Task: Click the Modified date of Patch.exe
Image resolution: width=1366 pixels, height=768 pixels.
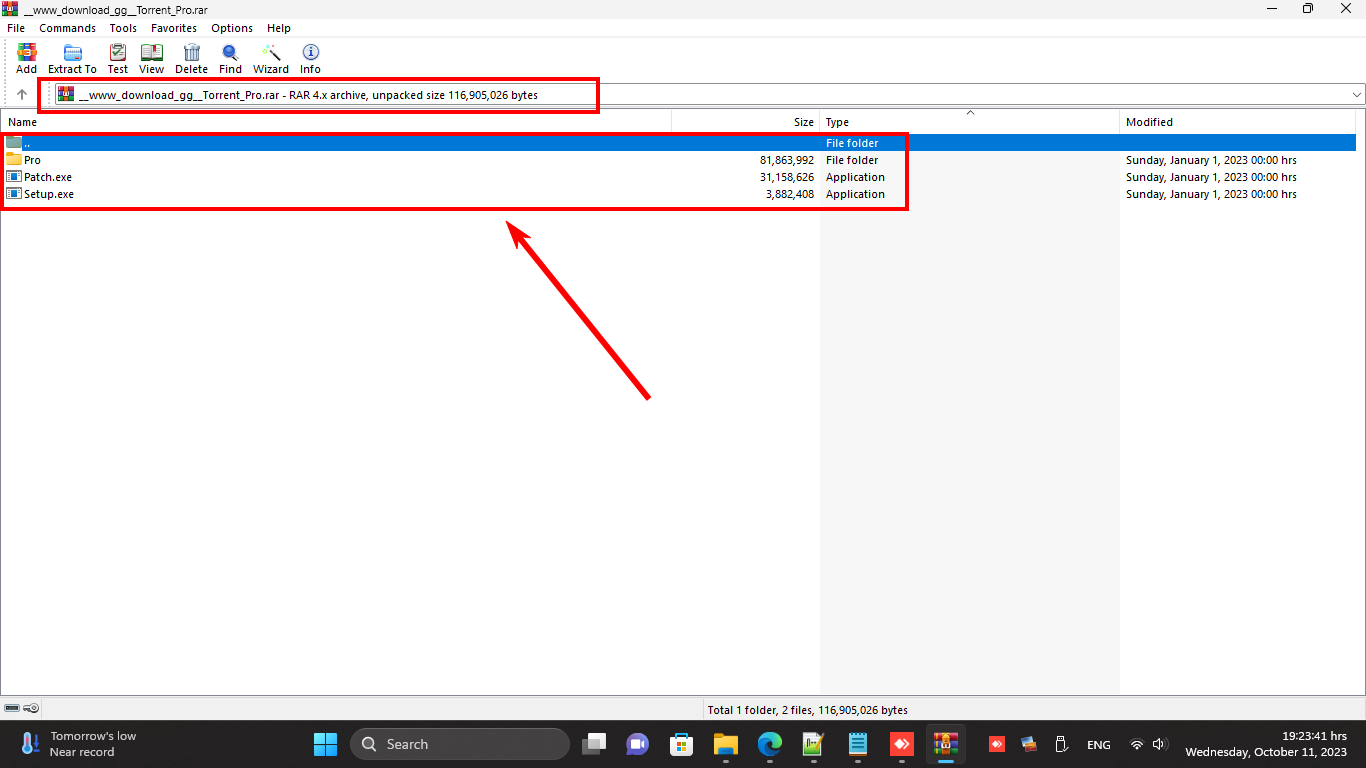Action: pos(1211,177)
